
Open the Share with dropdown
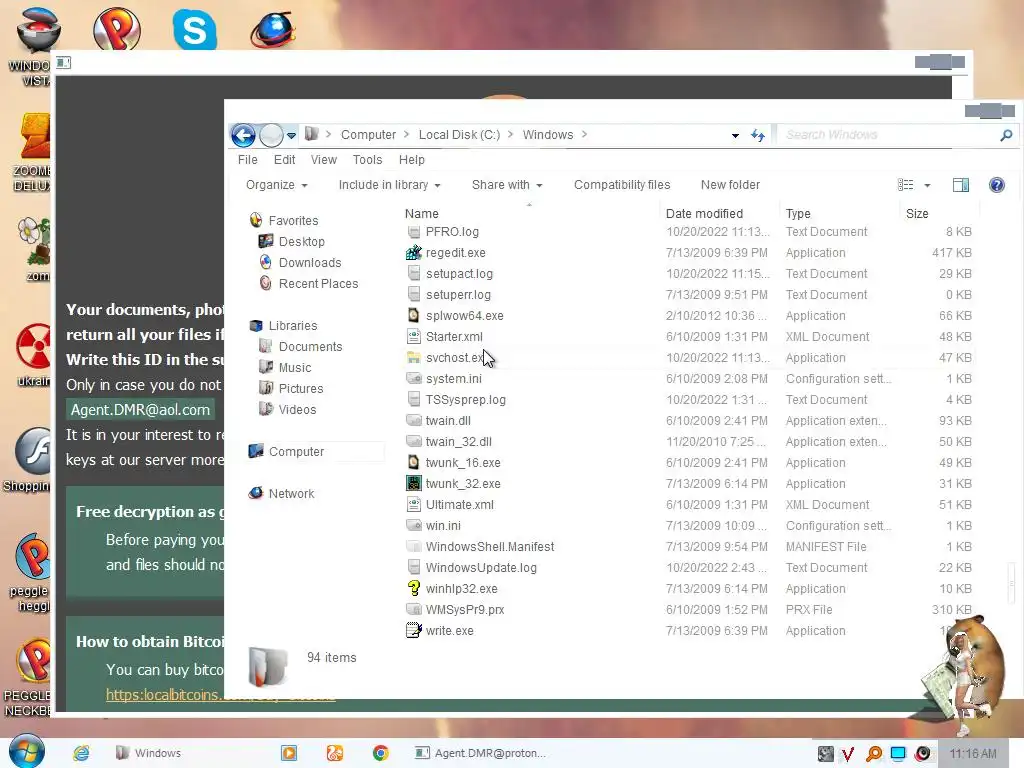point(507,185)
